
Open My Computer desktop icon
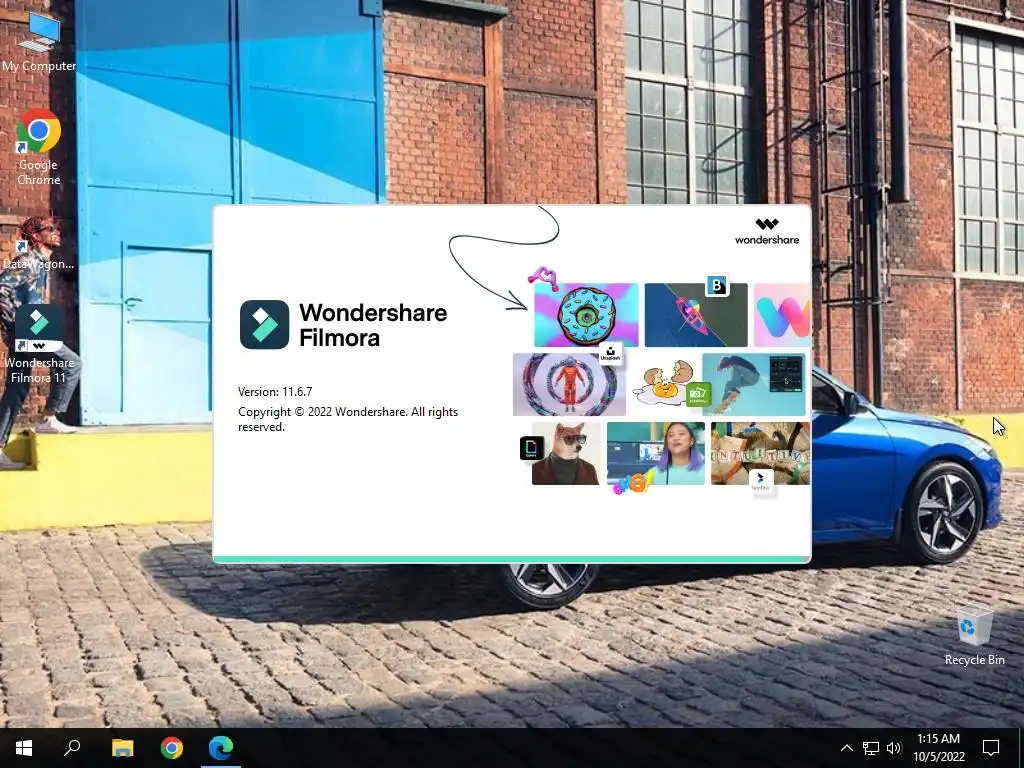pyautogui.click(x=39, y=42)
